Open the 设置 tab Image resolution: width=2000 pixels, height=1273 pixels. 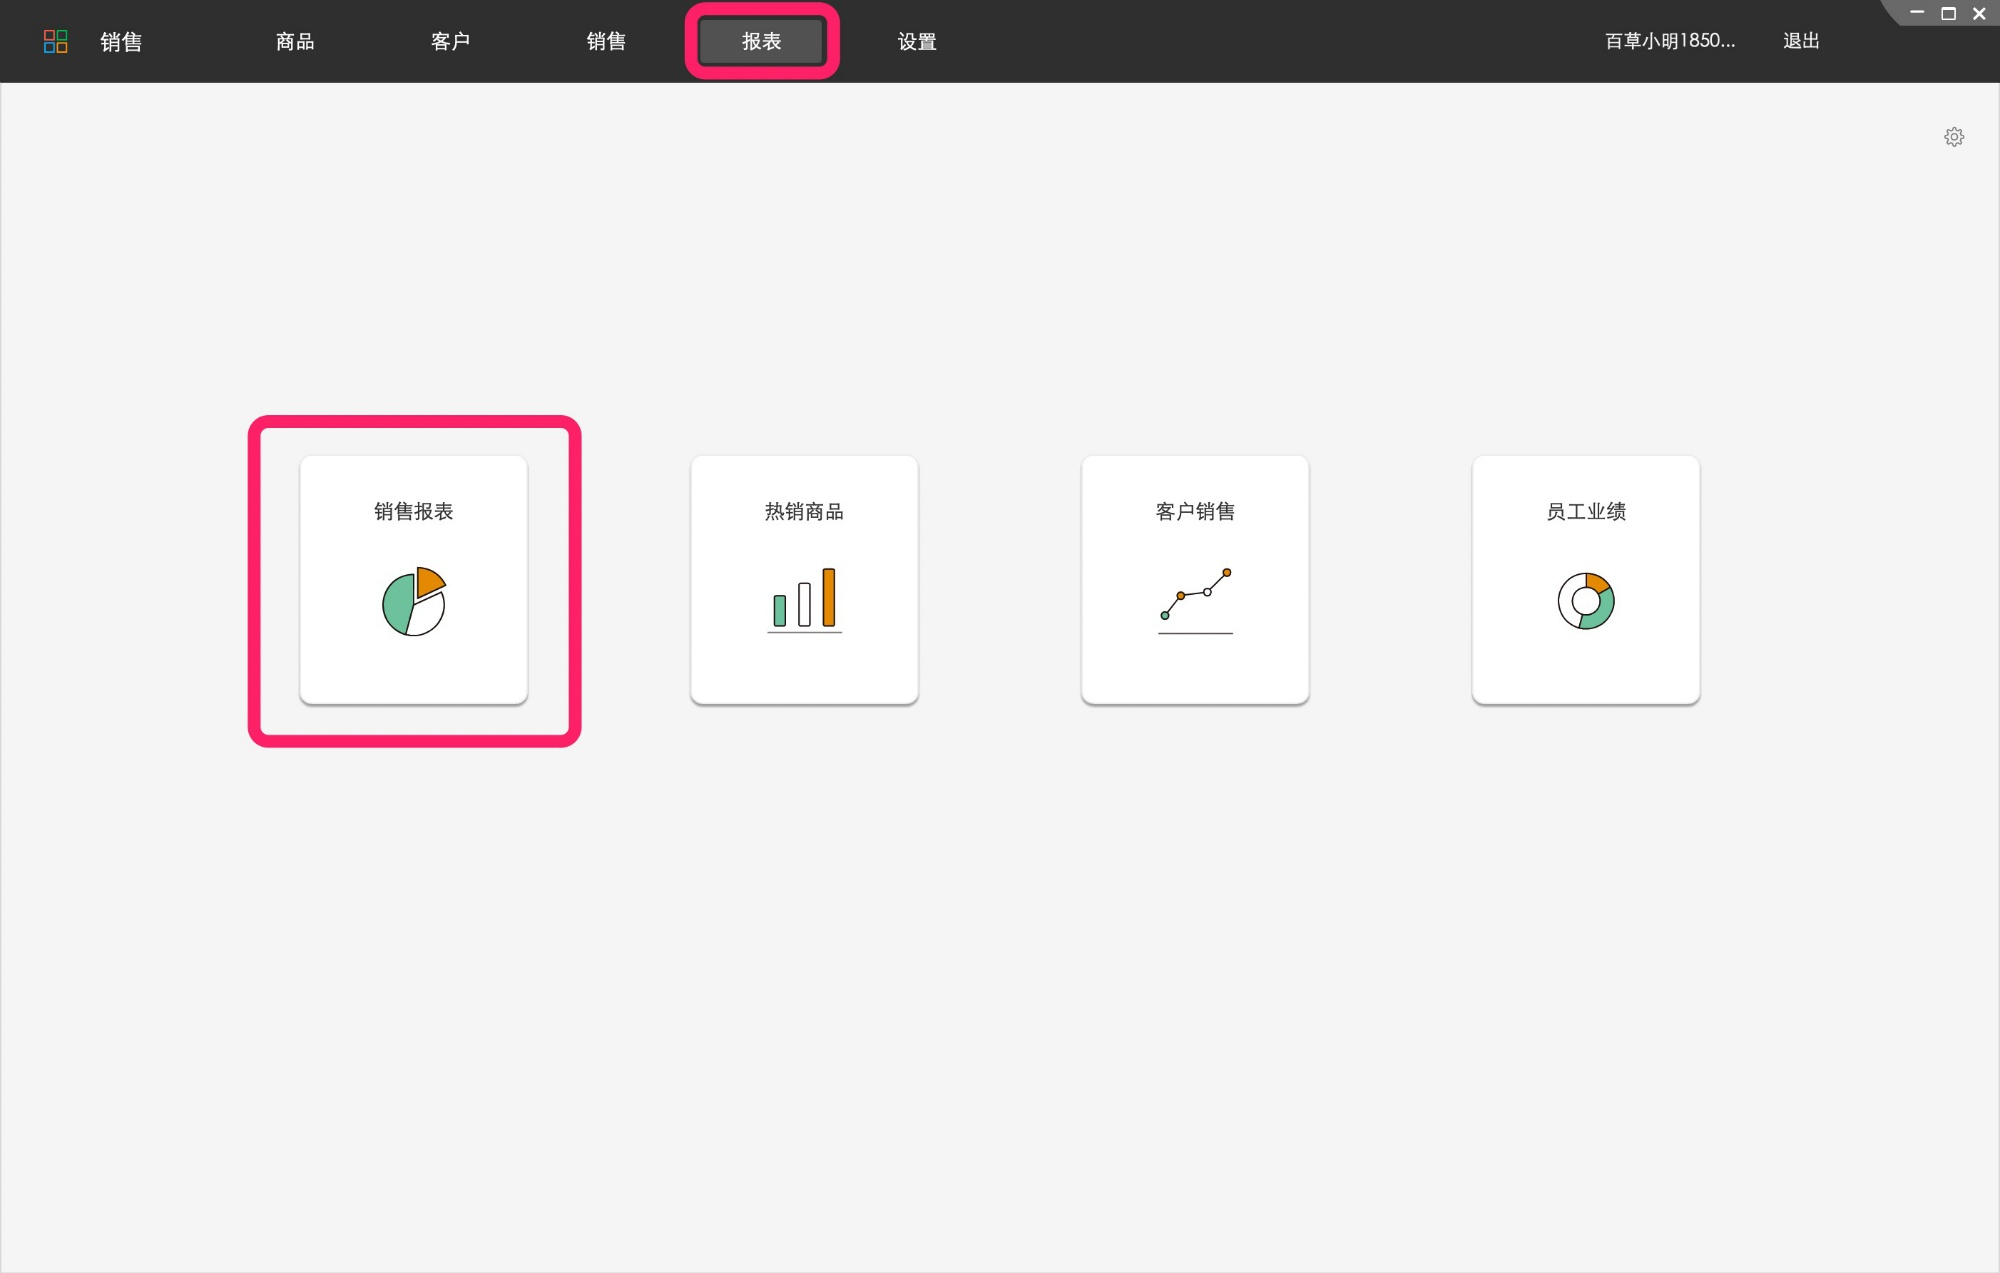(x=917, y=41)
